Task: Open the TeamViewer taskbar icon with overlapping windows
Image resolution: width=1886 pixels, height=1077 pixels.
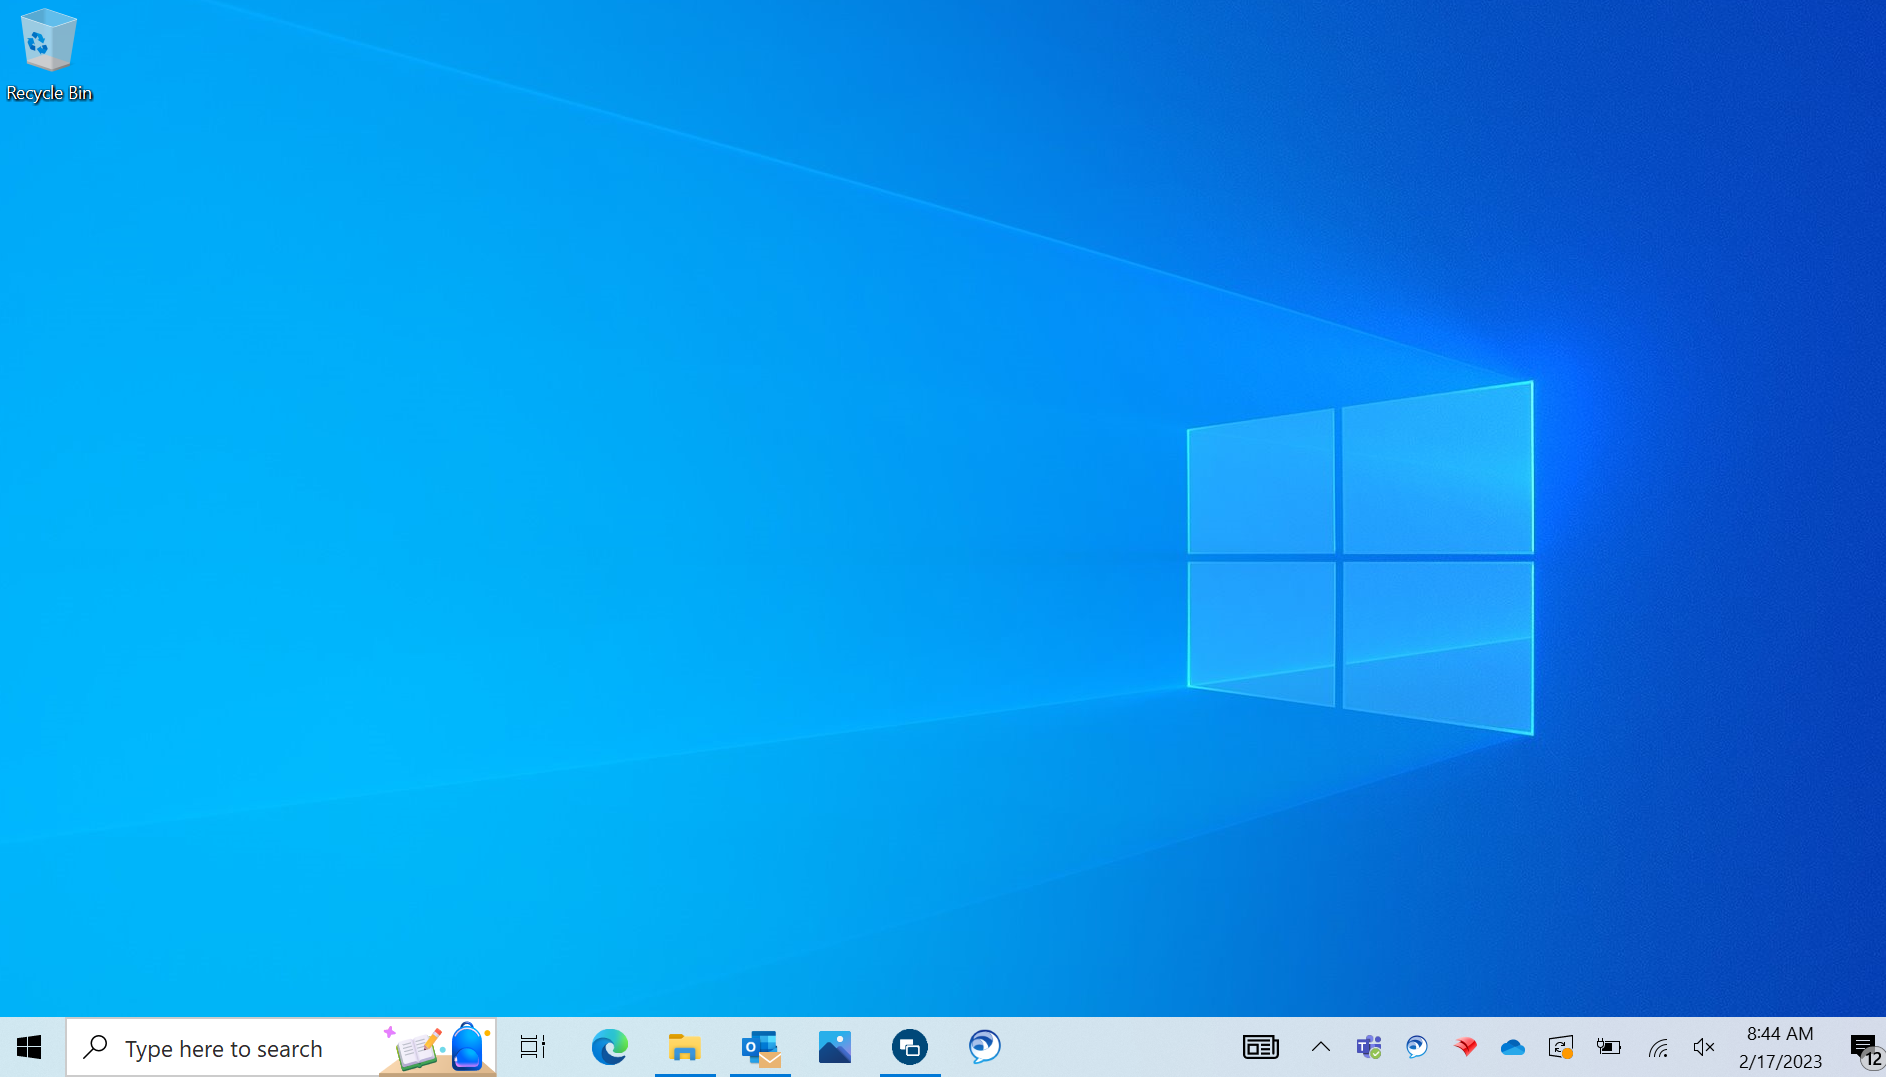Action: (910, 1047)
